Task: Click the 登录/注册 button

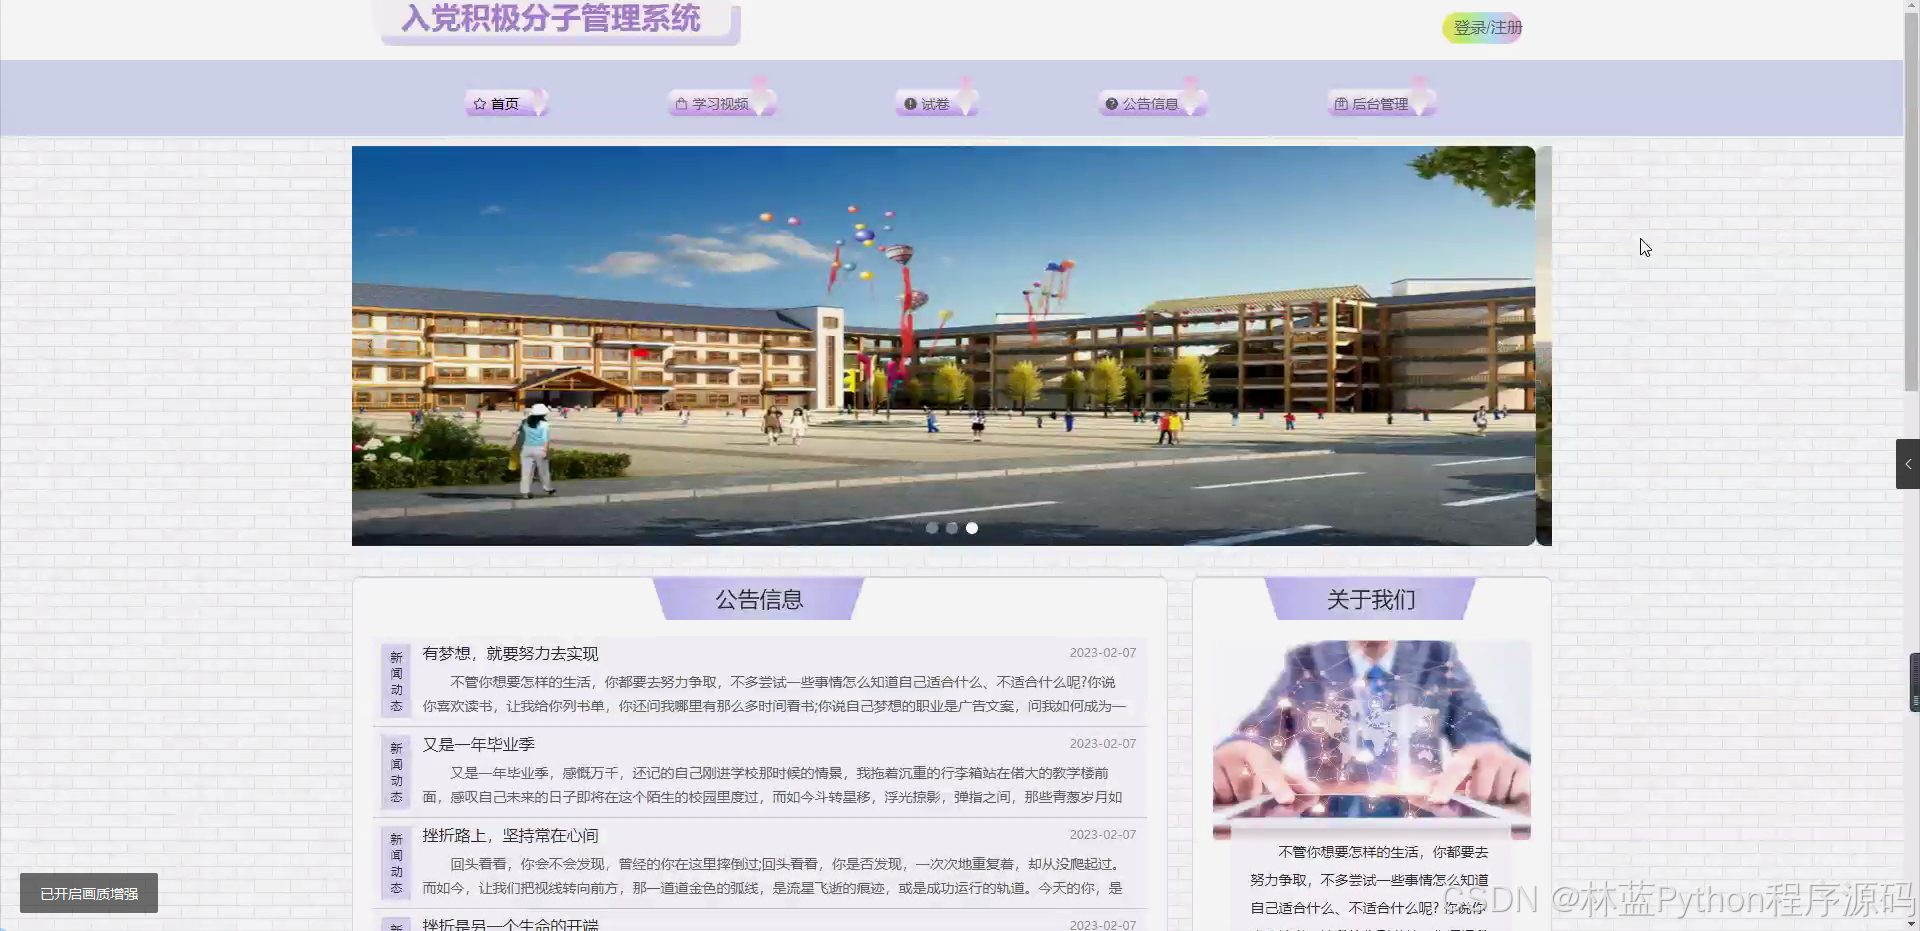Action: 1482,28
